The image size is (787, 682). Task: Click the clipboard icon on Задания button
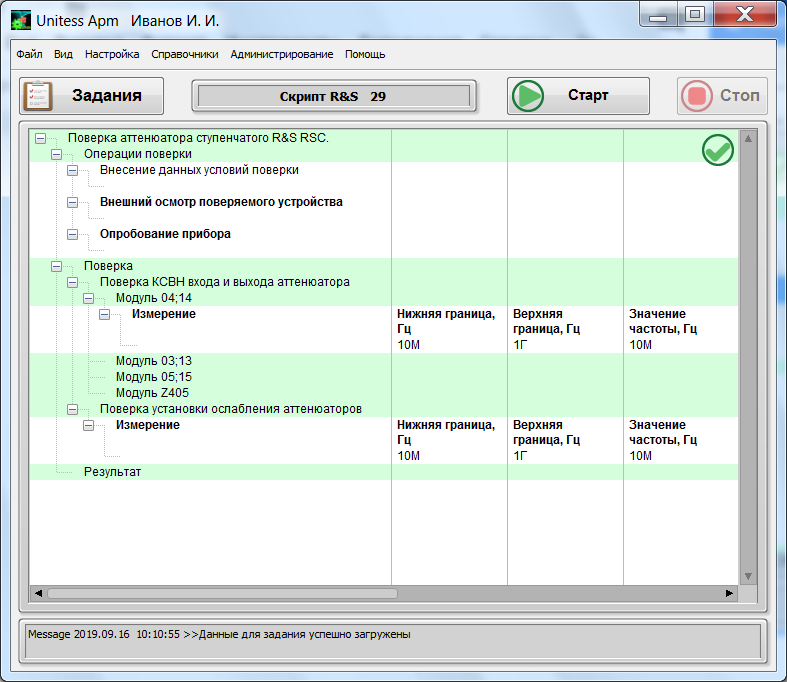(x=39, y=96)
